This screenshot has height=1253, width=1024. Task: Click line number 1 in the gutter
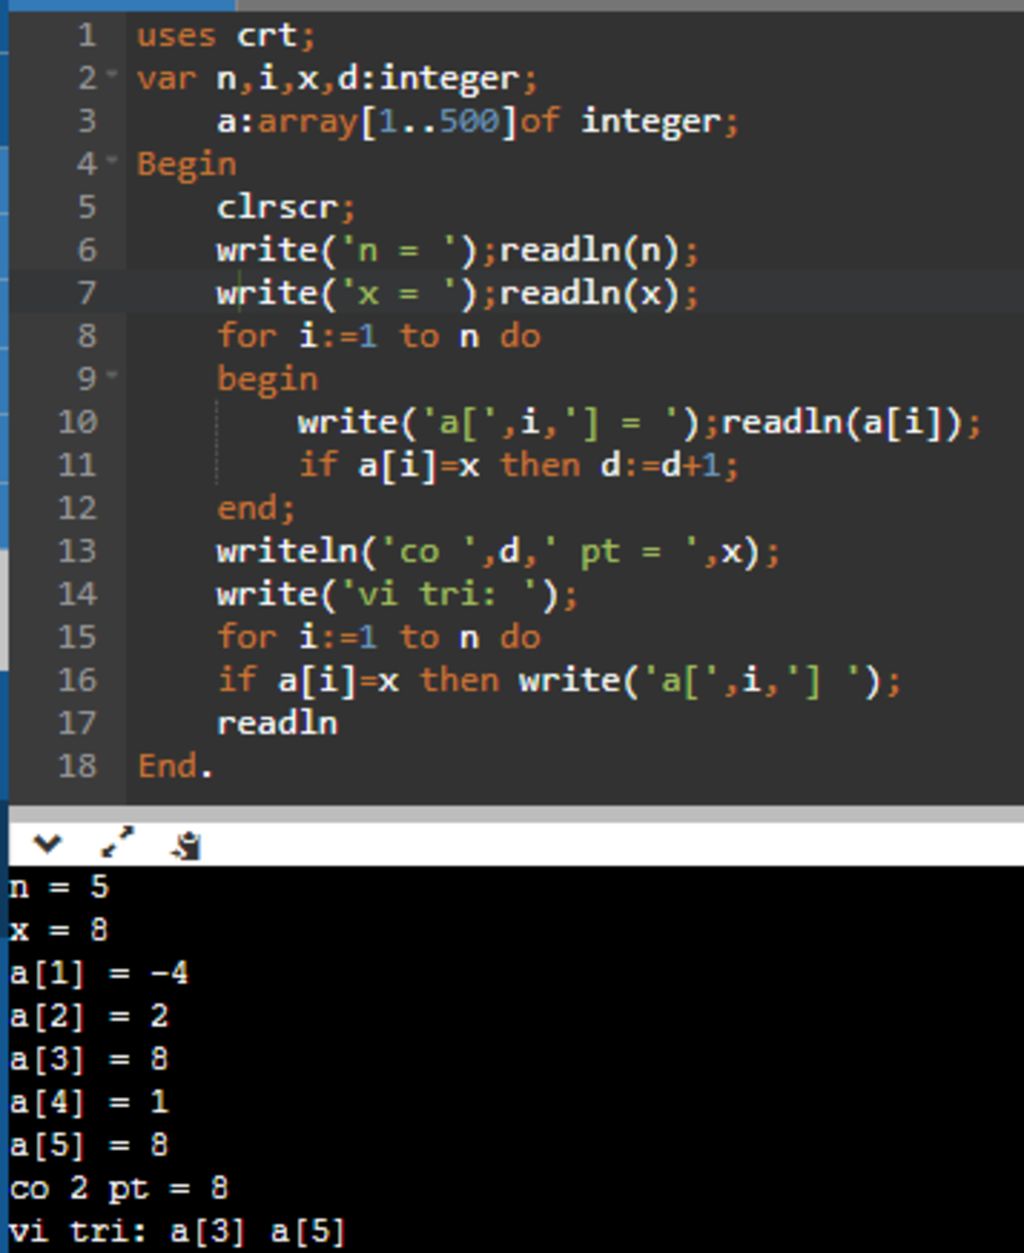(x=87, y=35)
